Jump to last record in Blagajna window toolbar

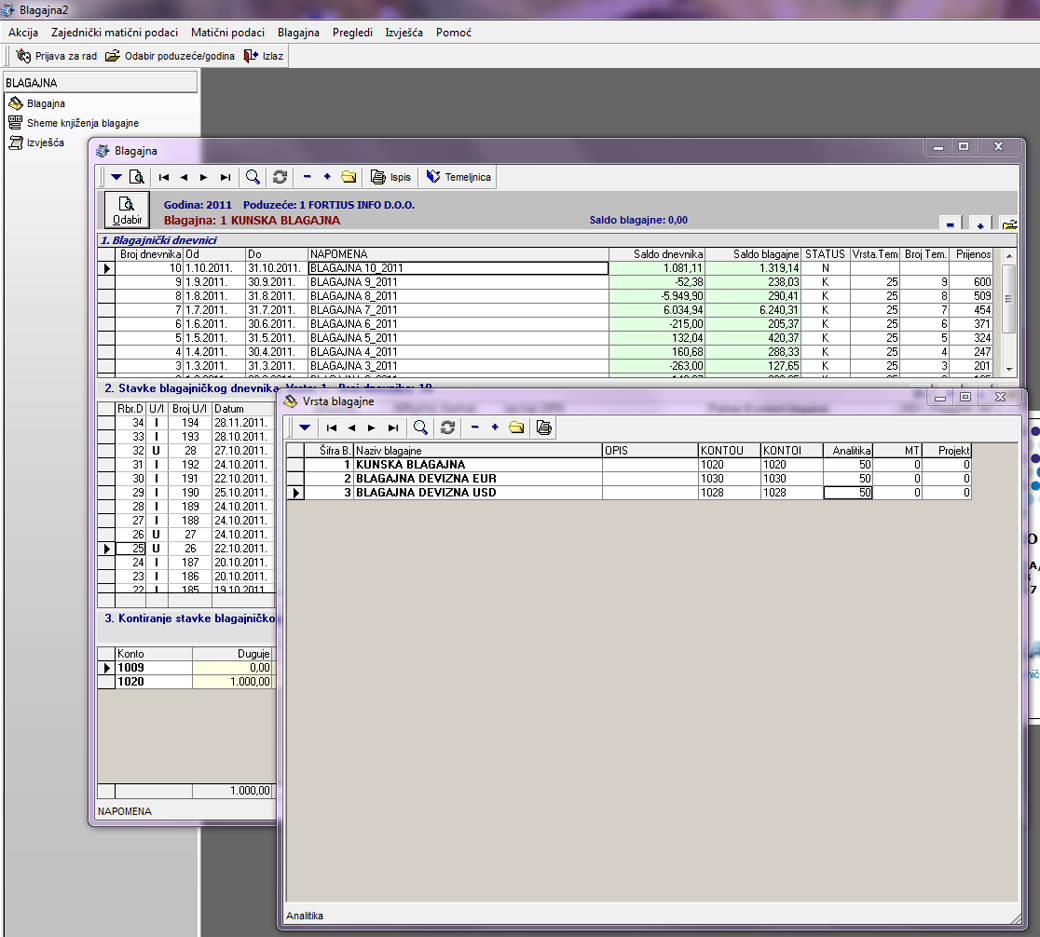(226, 177)
